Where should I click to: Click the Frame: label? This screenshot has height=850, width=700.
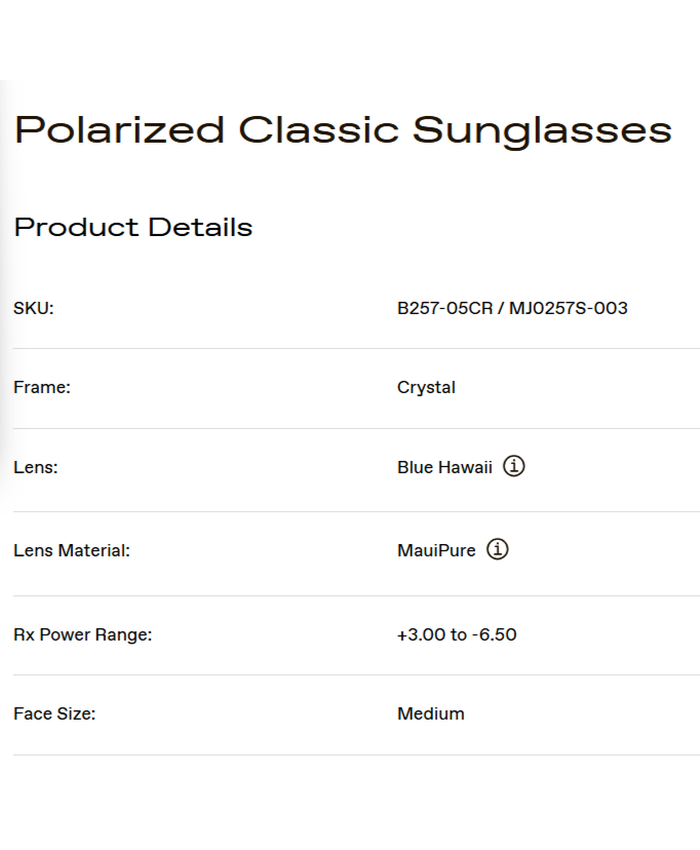pyautogui.click(x=42, y=387)
